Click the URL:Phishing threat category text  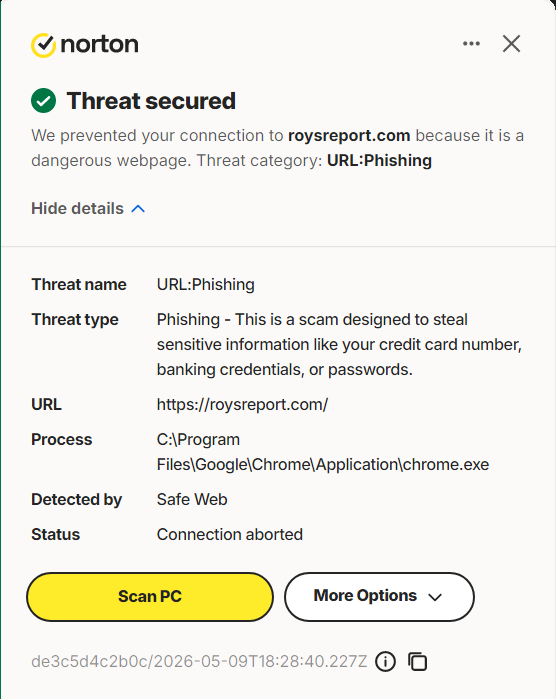click(x=379, y=160)
